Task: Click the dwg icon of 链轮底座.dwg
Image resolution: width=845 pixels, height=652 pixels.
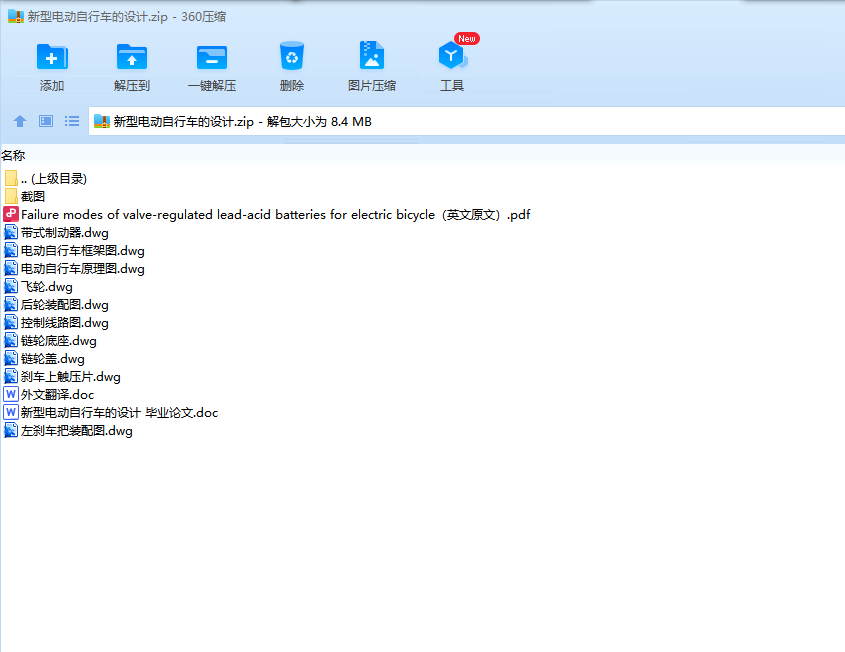Action: [11, 341]
